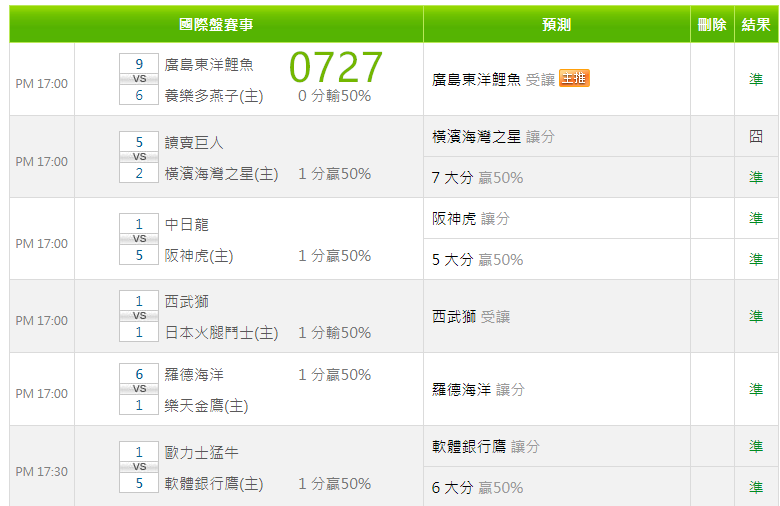
Task: Click the VS badge for 中日龍 match
Action: pos(139,239)
